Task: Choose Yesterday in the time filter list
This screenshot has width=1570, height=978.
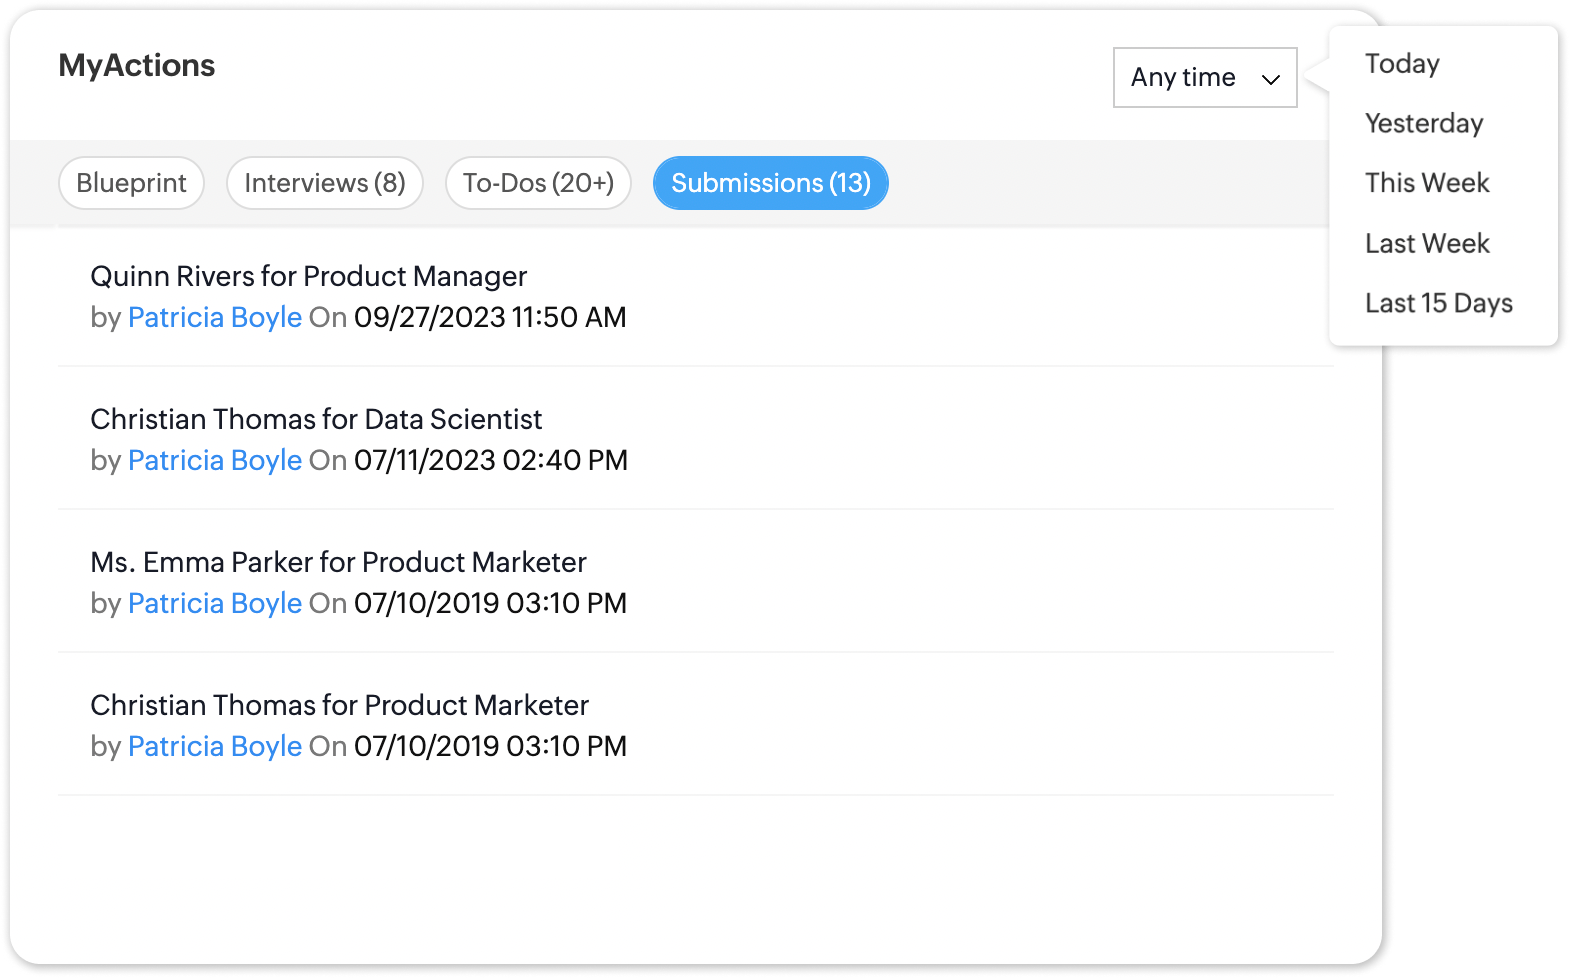Action: pos(1423,124)
